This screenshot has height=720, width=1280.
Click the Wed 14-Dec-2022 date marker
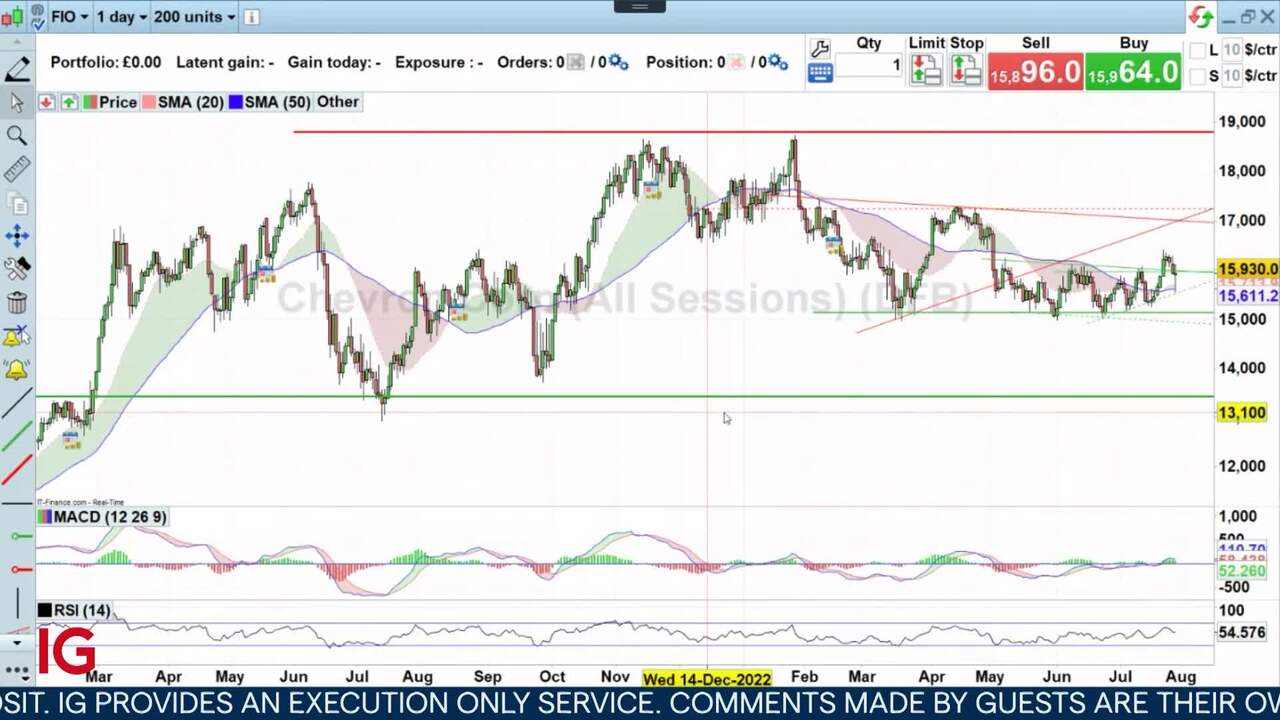[x=707, y=678]
